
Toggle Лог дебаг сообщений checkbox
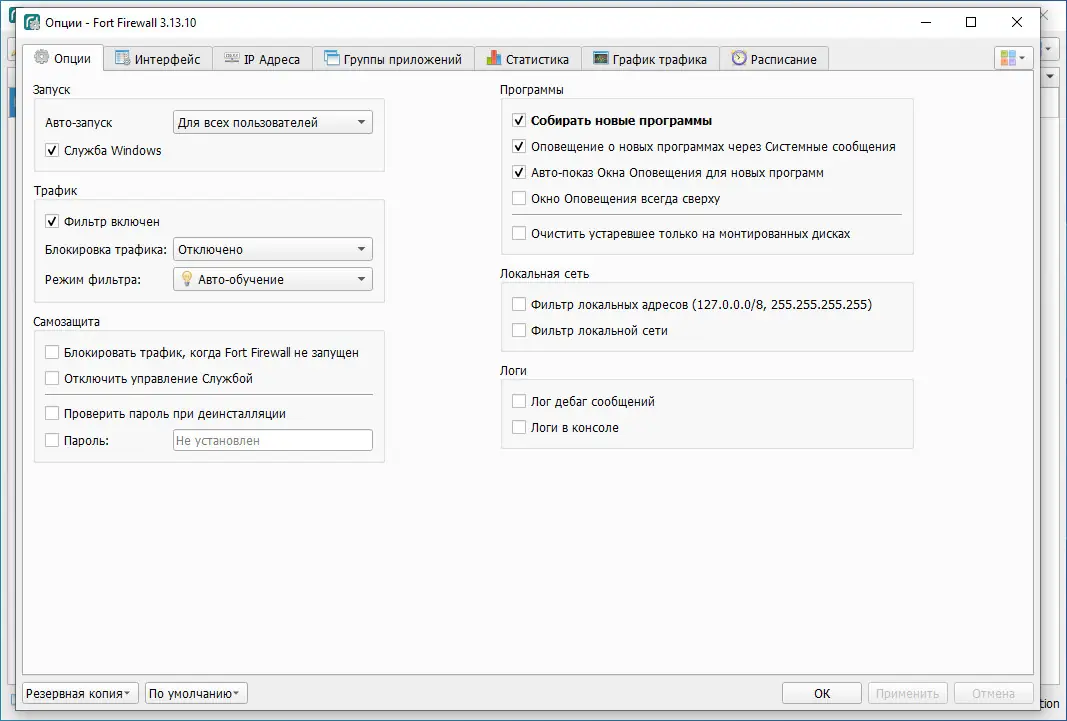519,402
